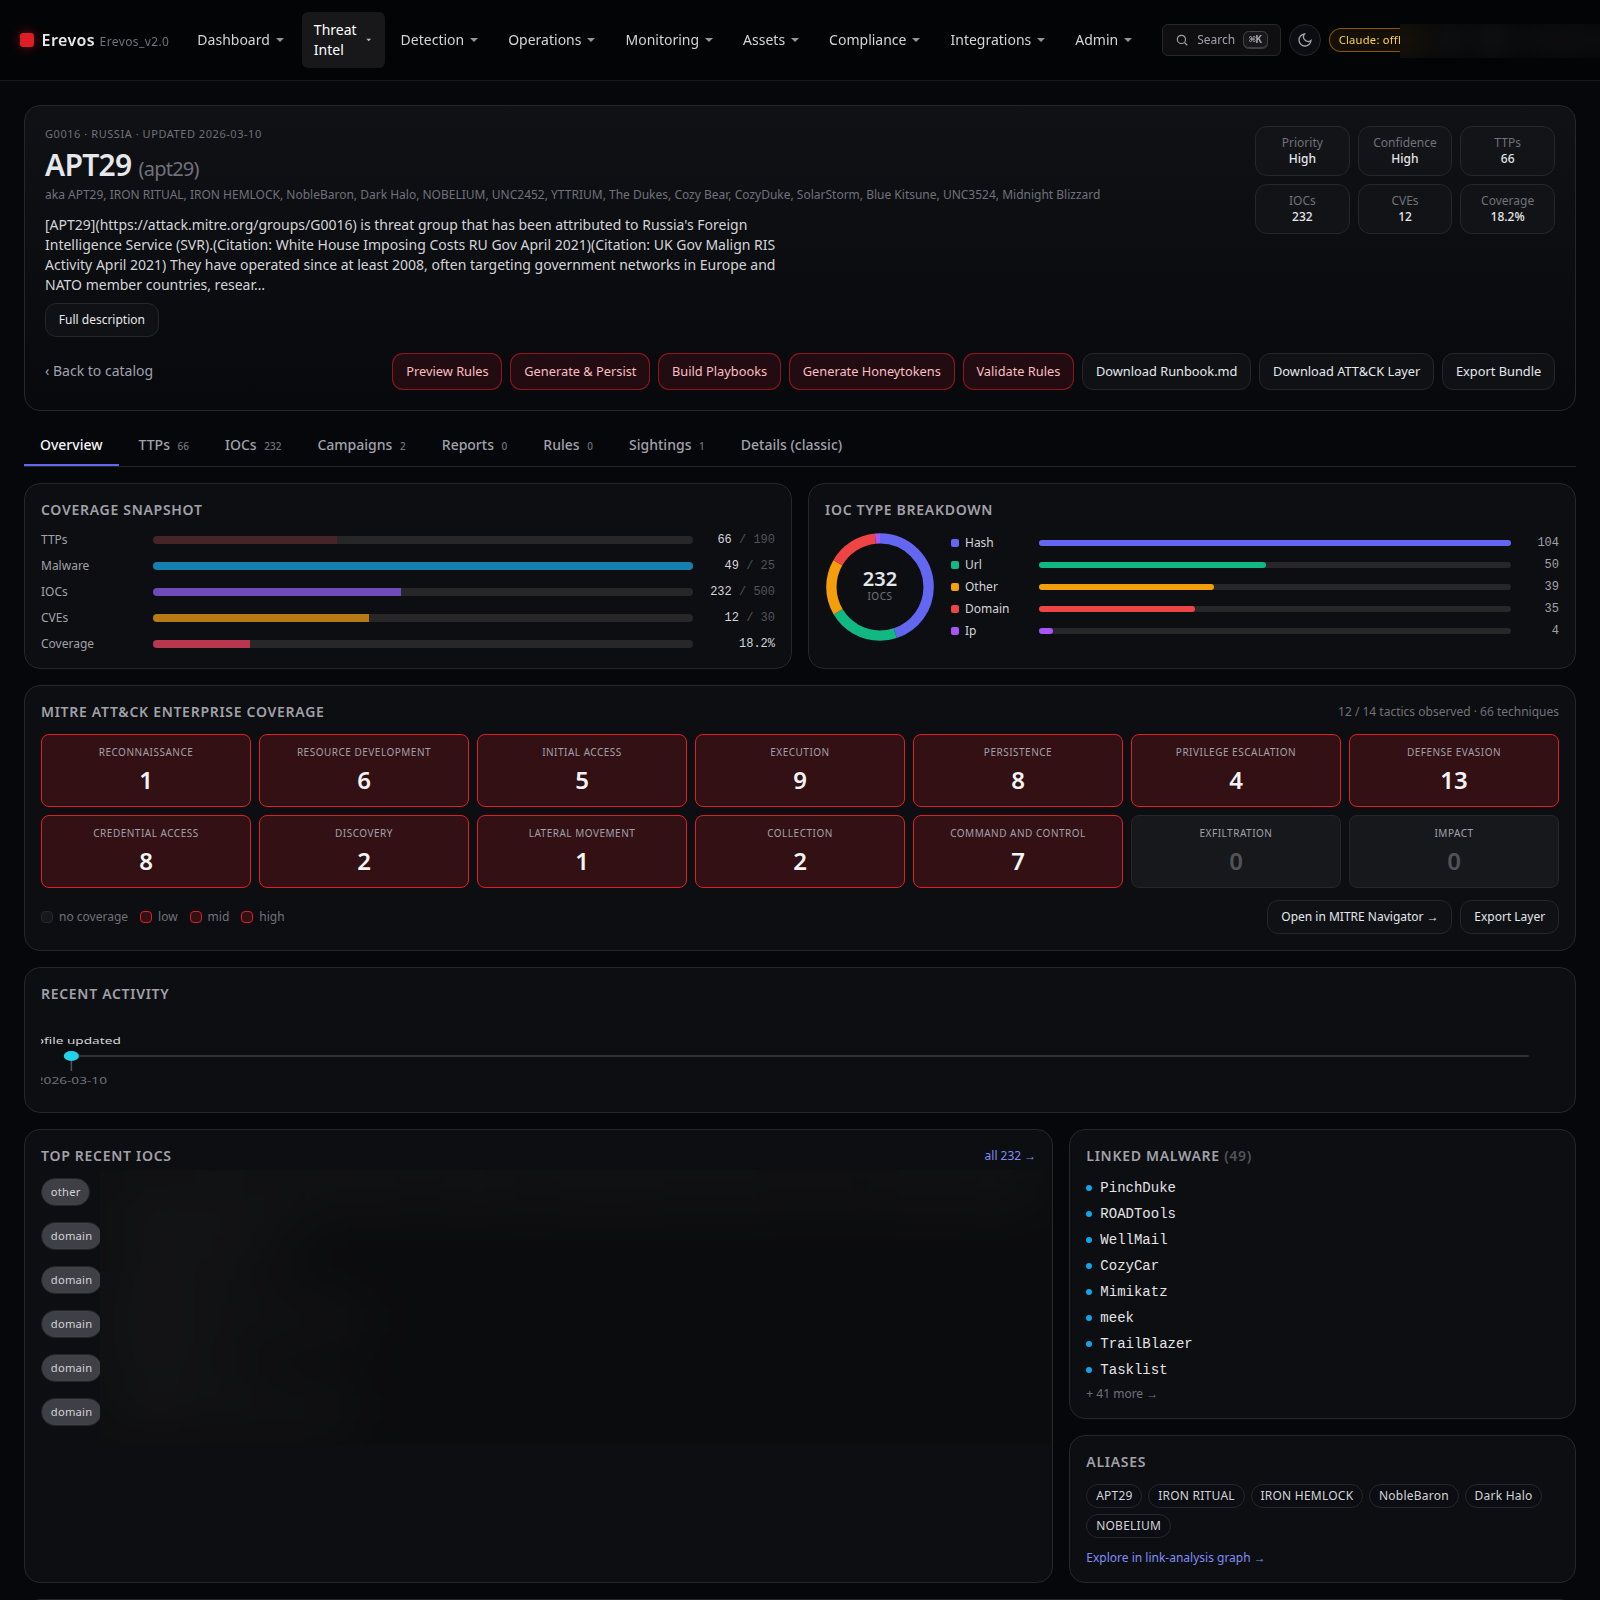Open the Operations dropdown
The width and height of the screenshot is (1600, 1600).
pyautogui.click(x=551, y=40)
